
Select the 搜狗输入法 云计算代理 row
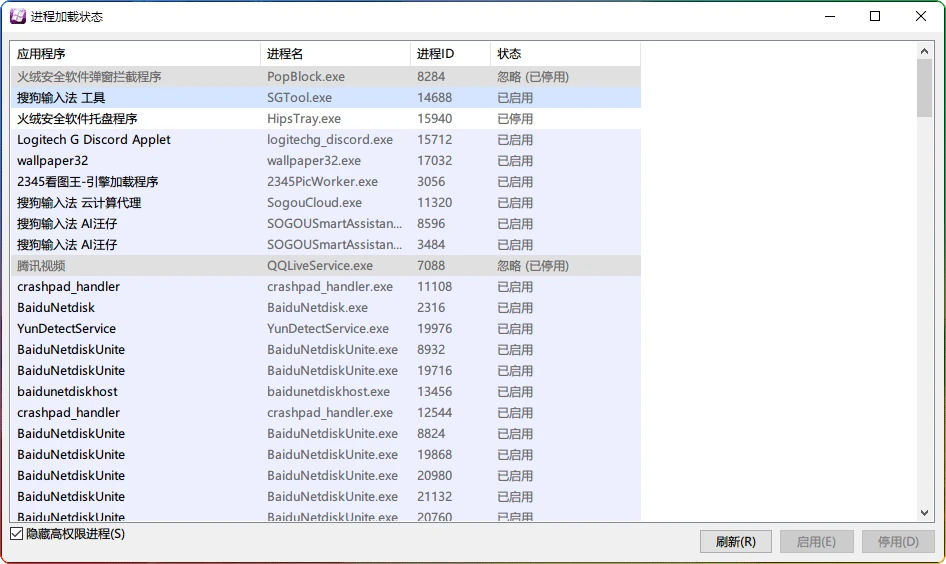(x=326, y=203)
